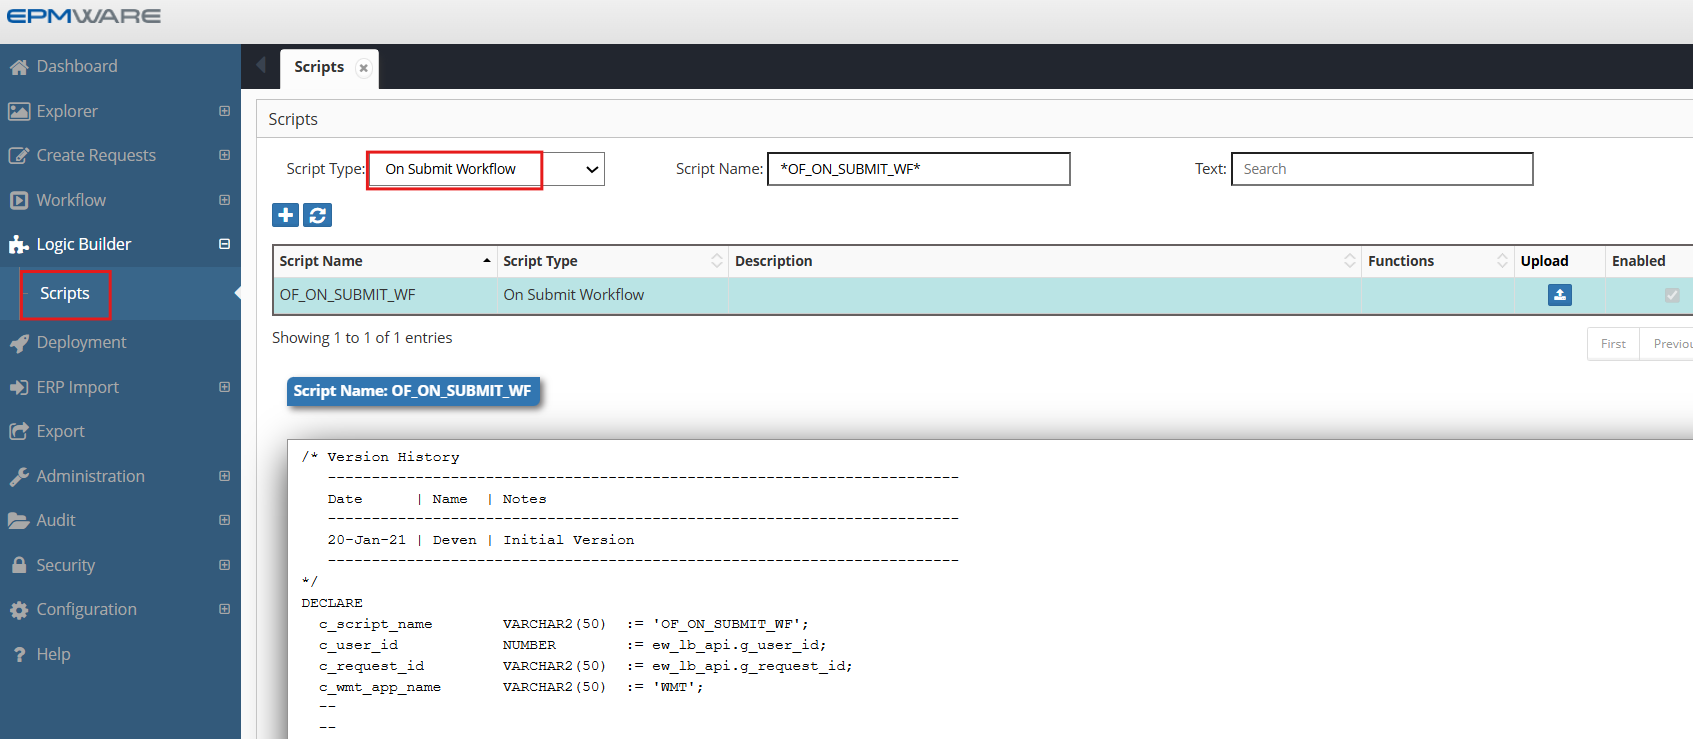Select Scripts under Logic Builder
The height and width of the screenshot is (739, 1693).
click(x=65, y=293)
